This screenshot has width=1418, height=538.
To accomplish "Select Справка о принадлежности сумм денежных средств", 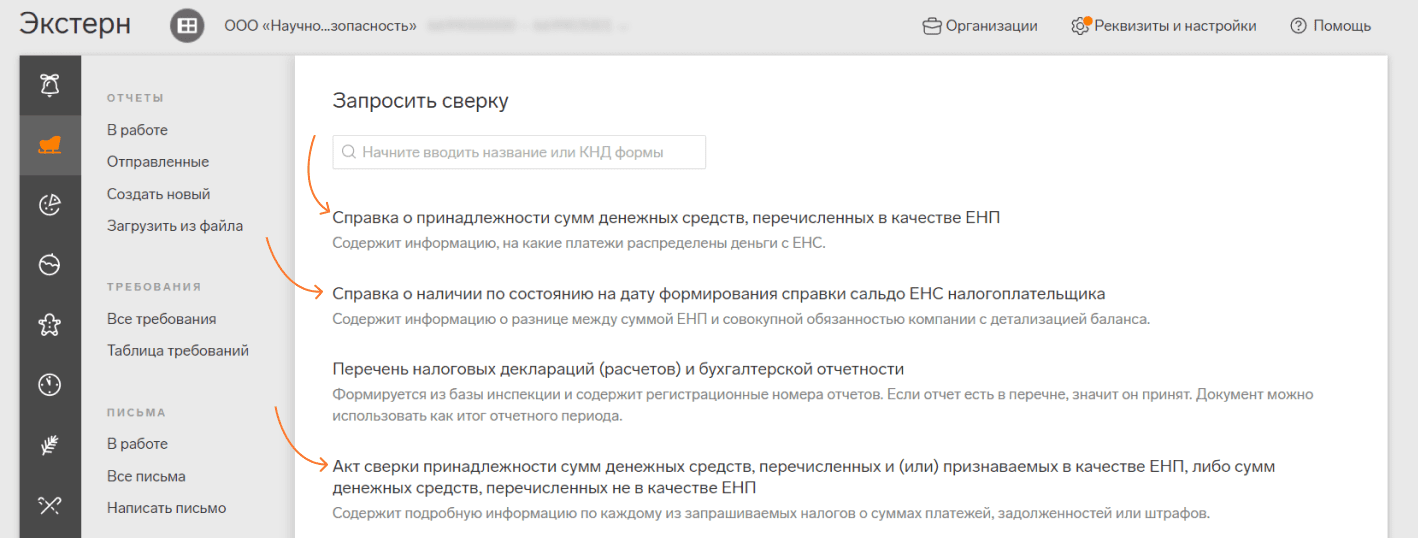I will click(x=666, y=217).
